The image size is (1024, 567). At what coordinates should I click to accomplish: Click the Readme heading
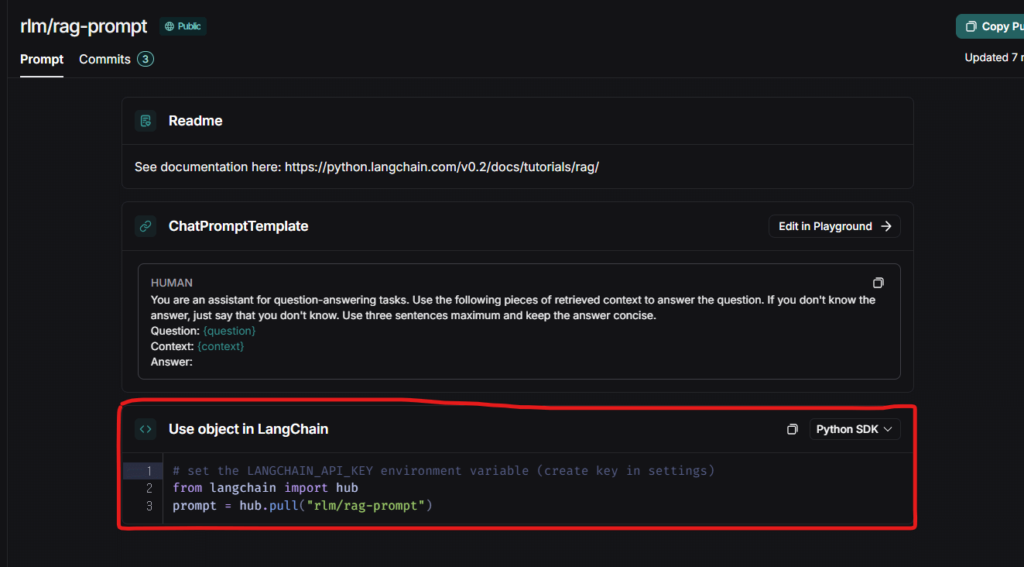(195, 121)
